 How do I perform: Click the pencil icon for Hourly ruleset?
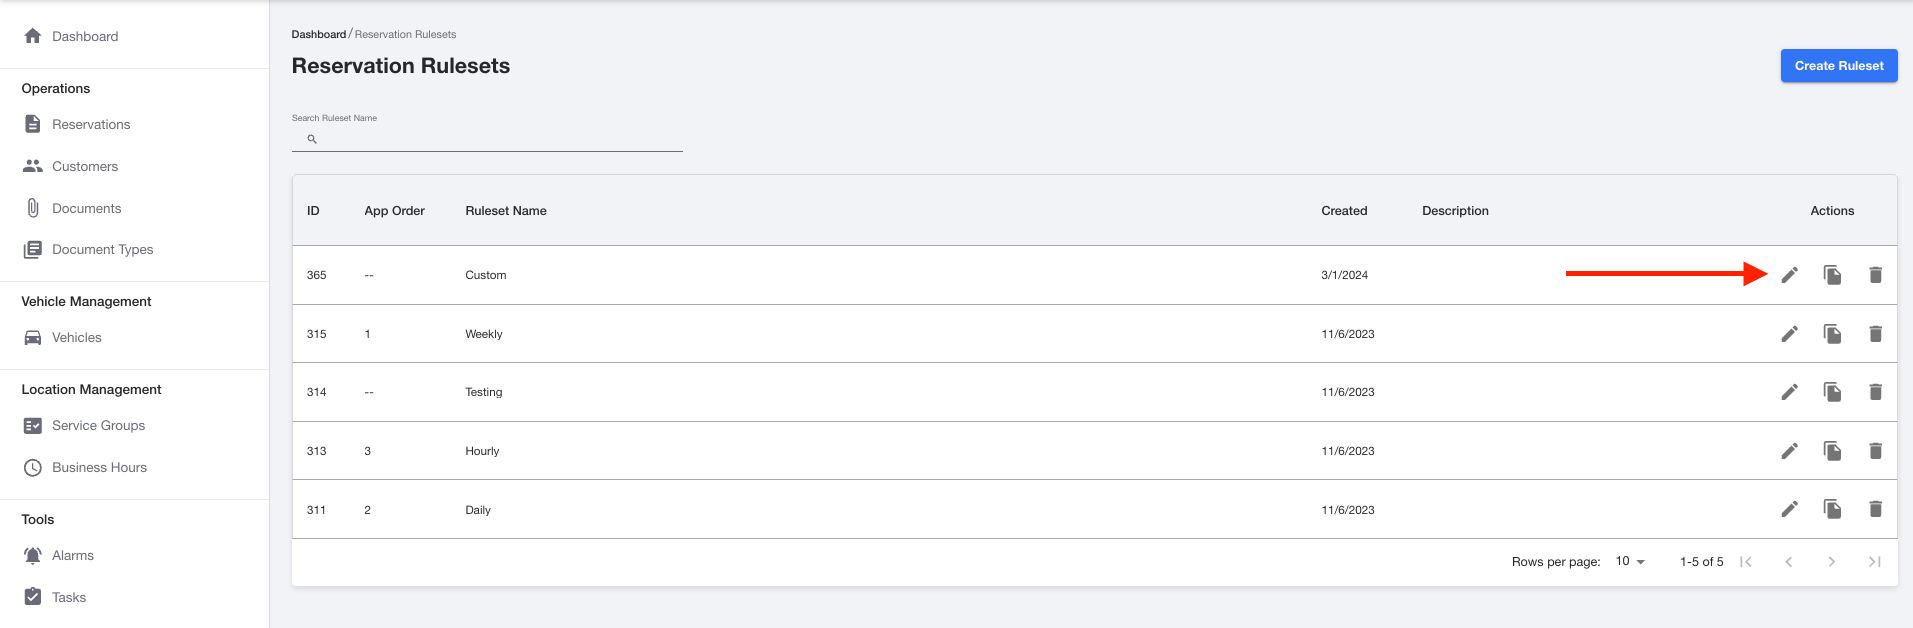(1789, 451)
